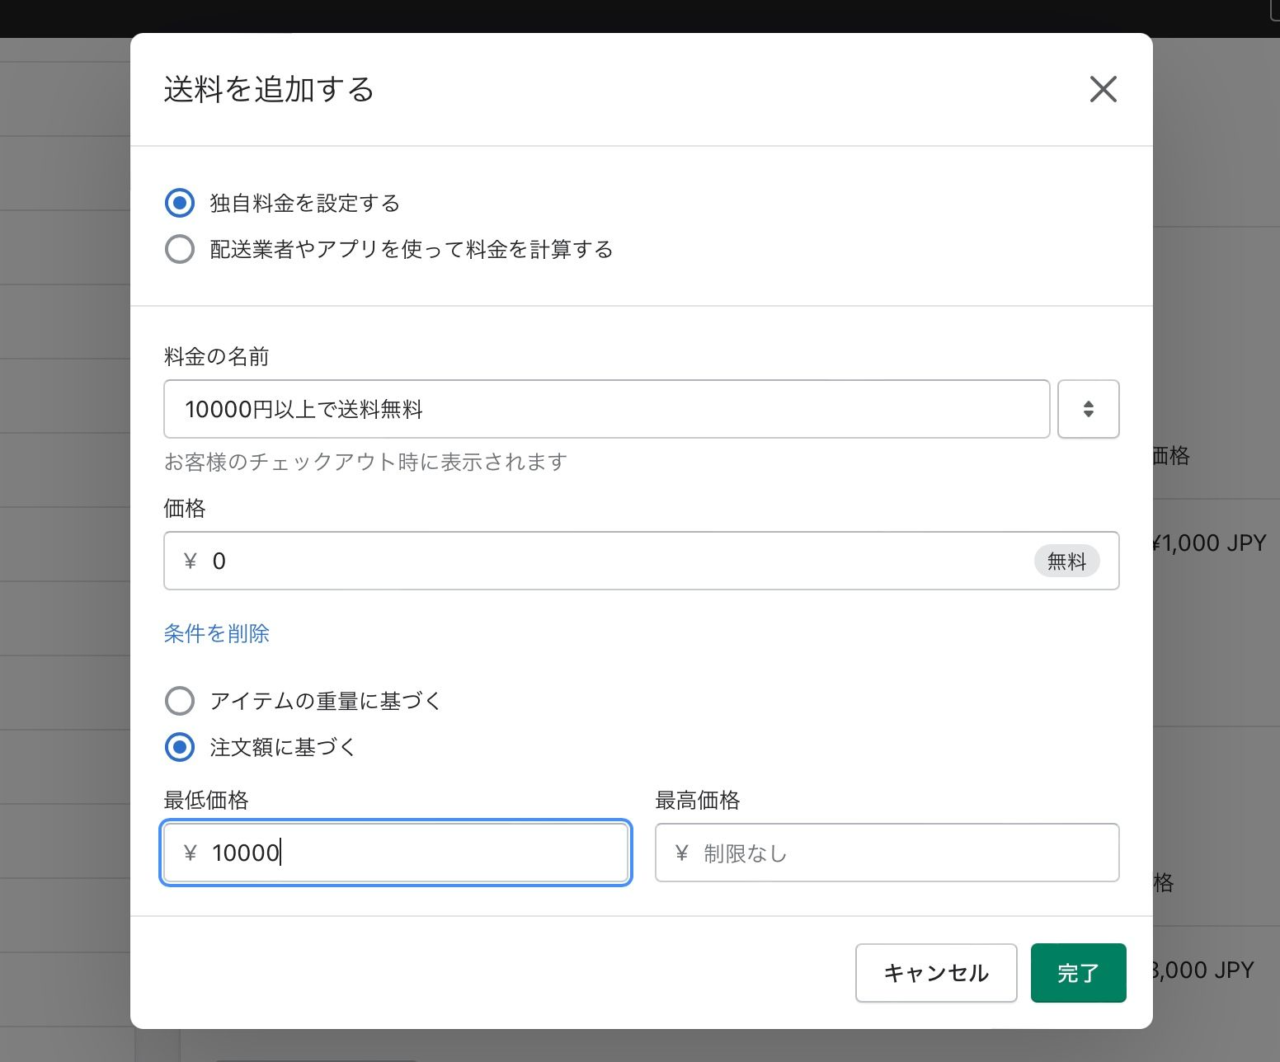Click the 価格 label above the price field
This screenshot has width=1280, height=1062.
pyautogui.click(x=185, y=508)
